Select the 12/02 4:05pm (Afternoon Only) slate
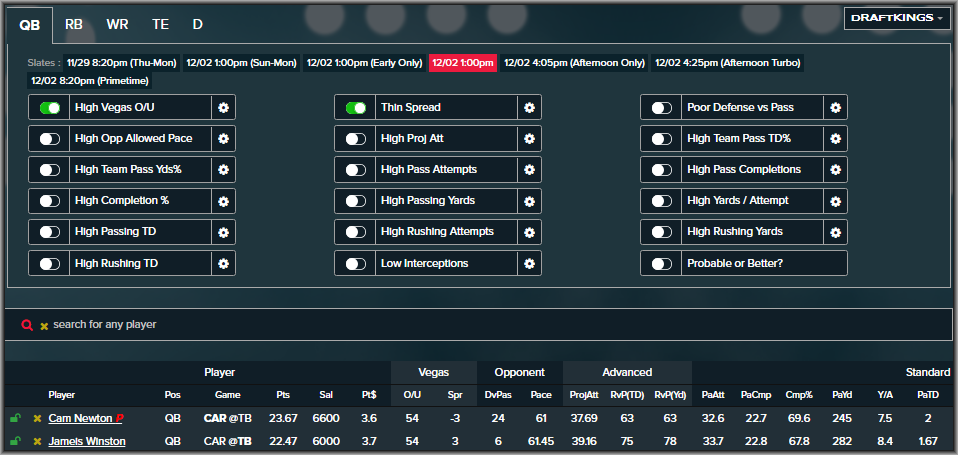 [x=574, y=63]
